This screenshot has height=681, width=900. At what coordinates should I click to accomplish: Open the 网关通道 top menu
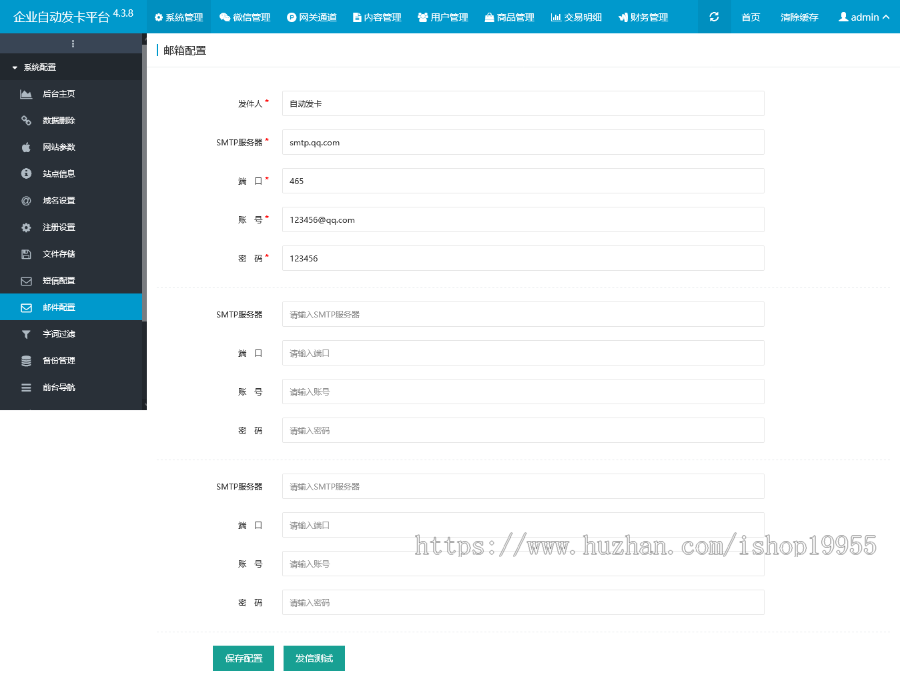(x=312, y=17)
